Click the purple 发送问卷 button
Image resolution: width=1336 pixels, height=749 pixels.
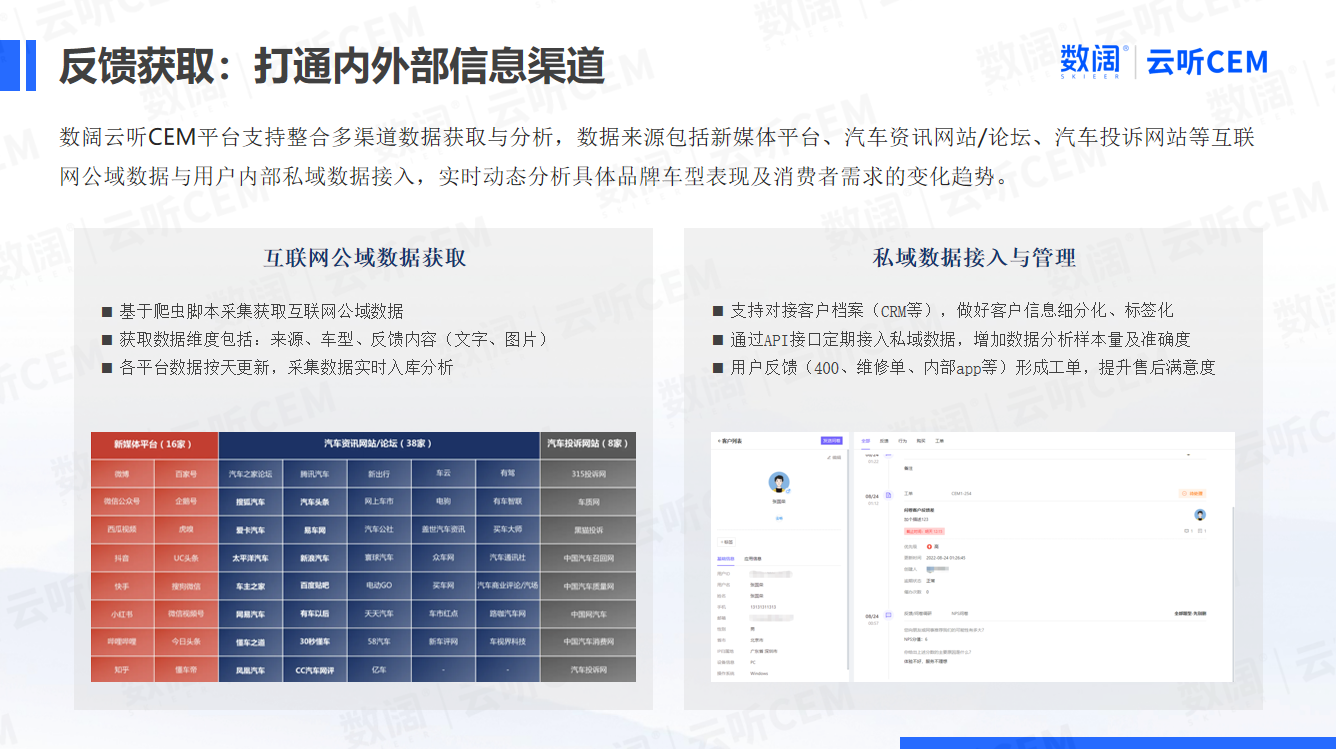[x=831, y=441]
